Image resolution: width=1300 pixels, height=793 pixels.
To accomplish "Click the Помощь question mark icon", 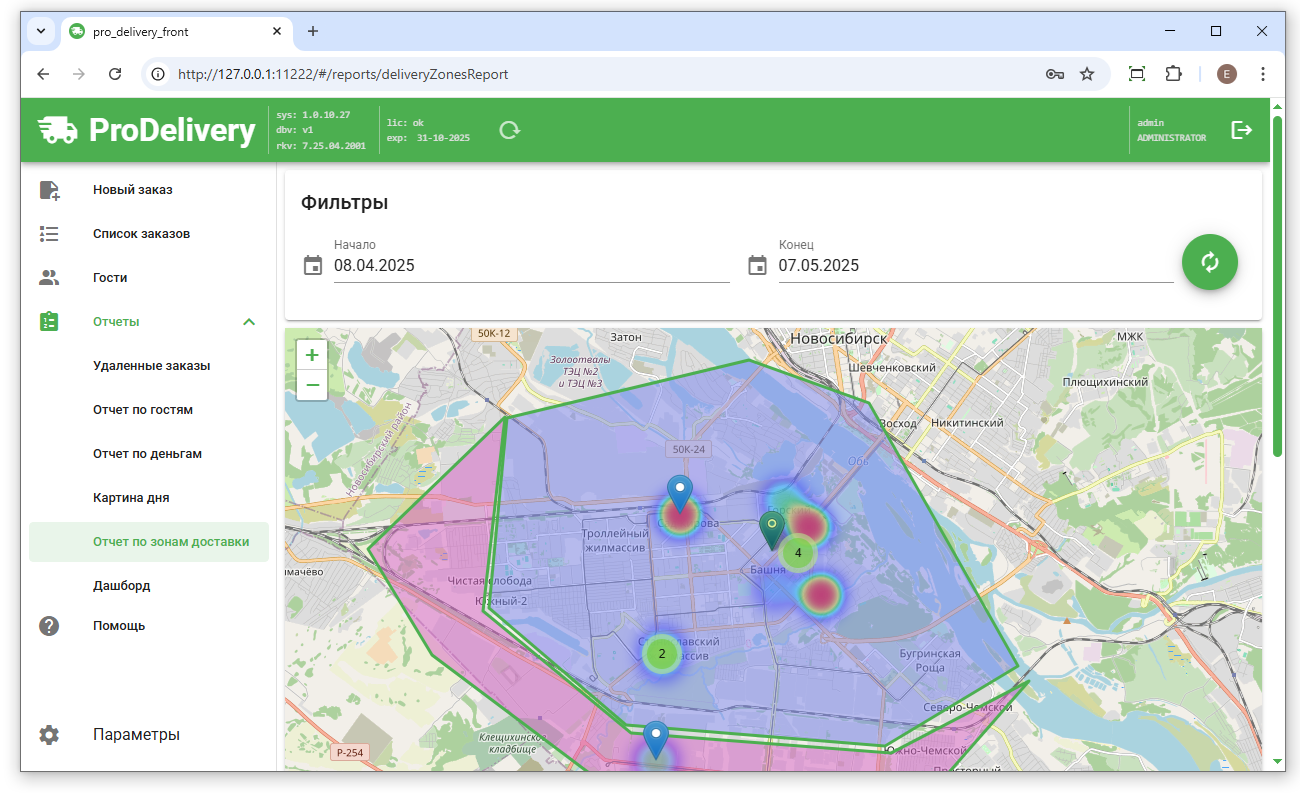I will [49, 626].
